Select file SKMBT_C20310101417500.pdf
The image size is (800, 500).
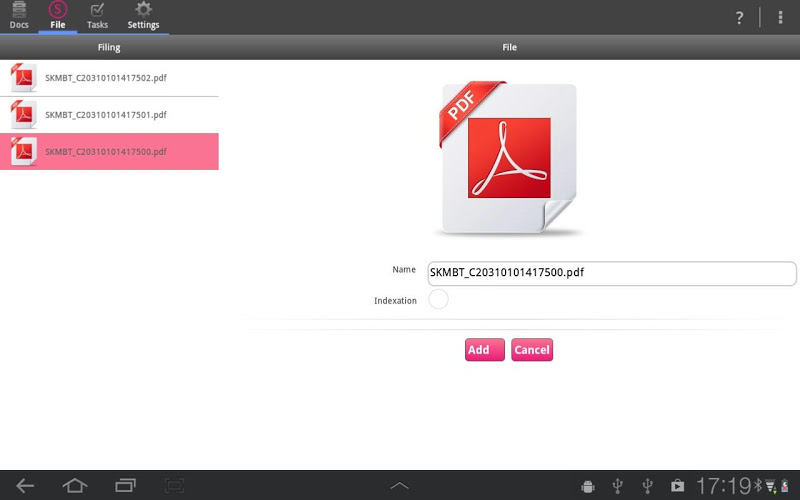(109, 152)
